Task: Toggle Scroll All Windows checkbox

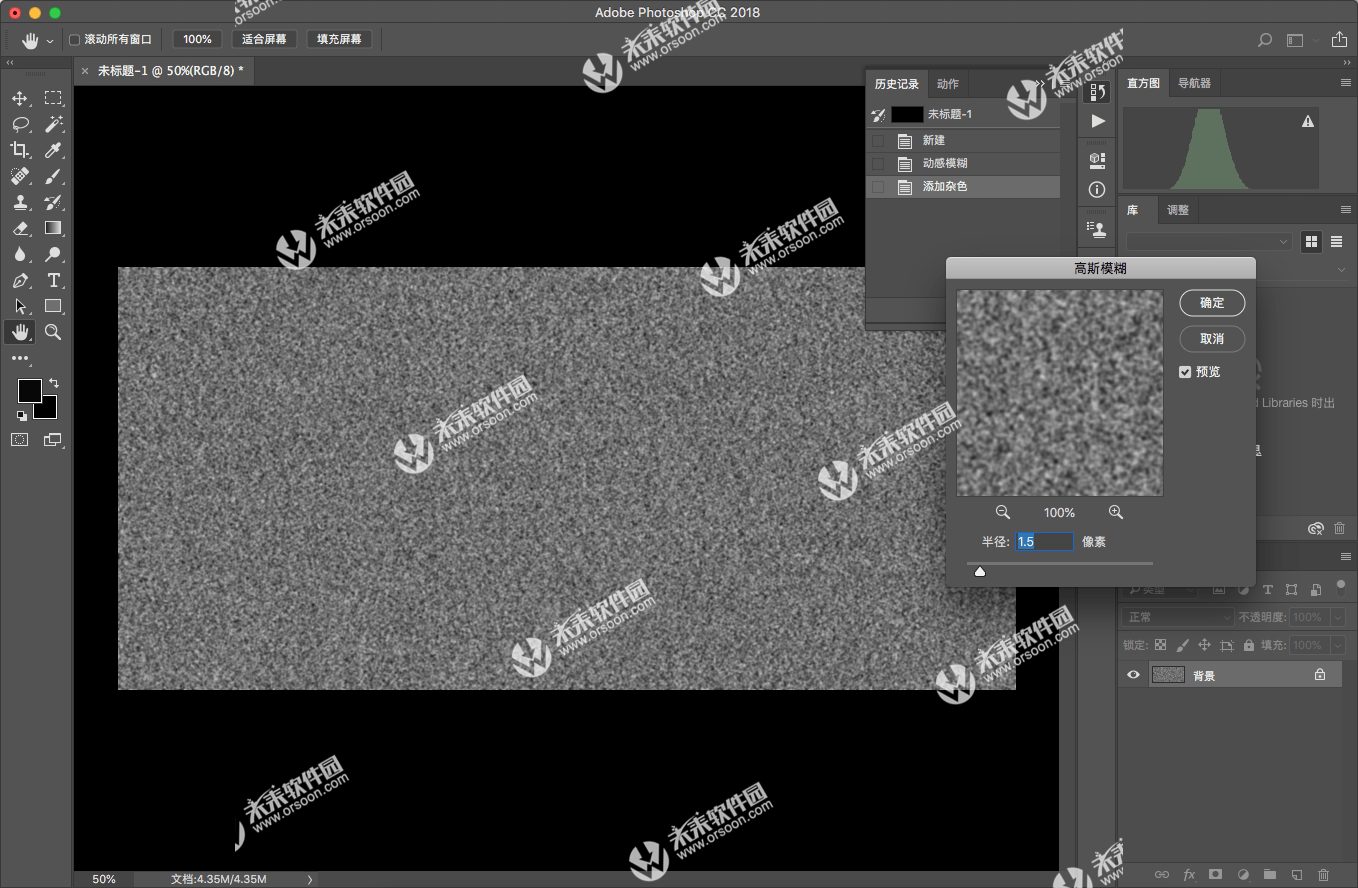Action: point(74,40)
